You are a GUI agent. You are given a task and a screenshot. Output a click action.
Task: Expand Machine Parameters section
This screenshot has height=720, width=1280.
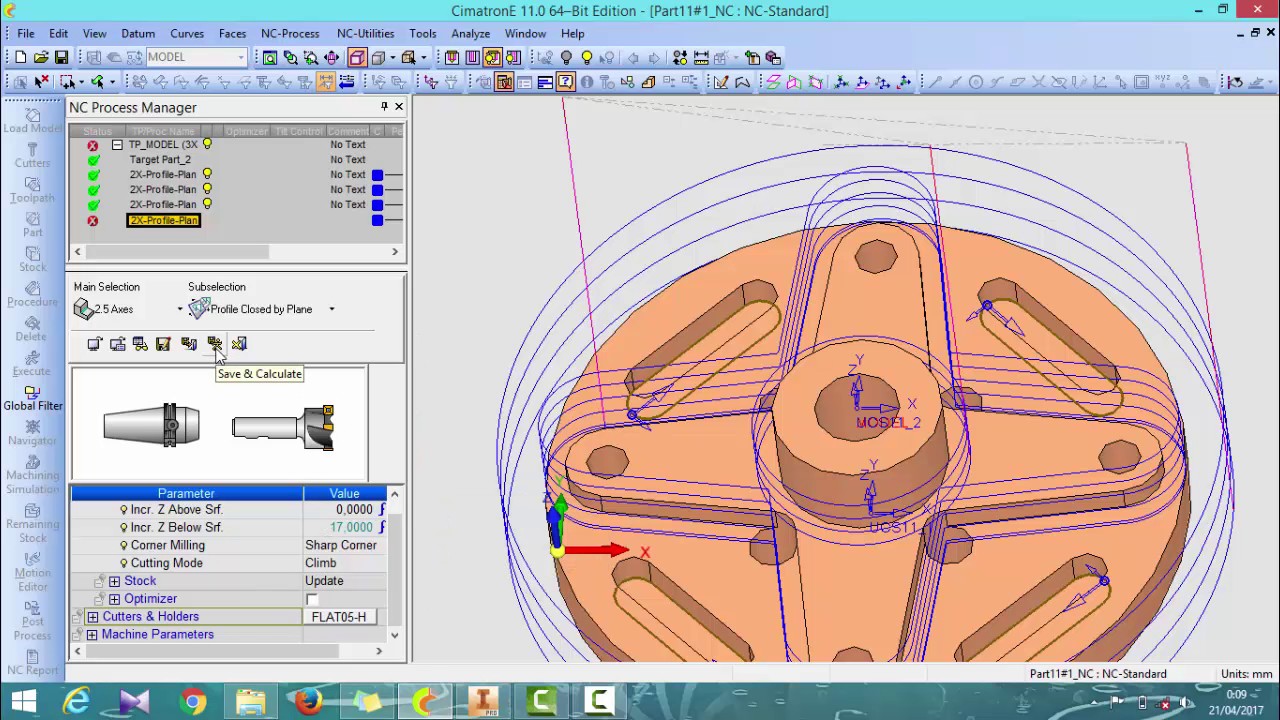92,635
